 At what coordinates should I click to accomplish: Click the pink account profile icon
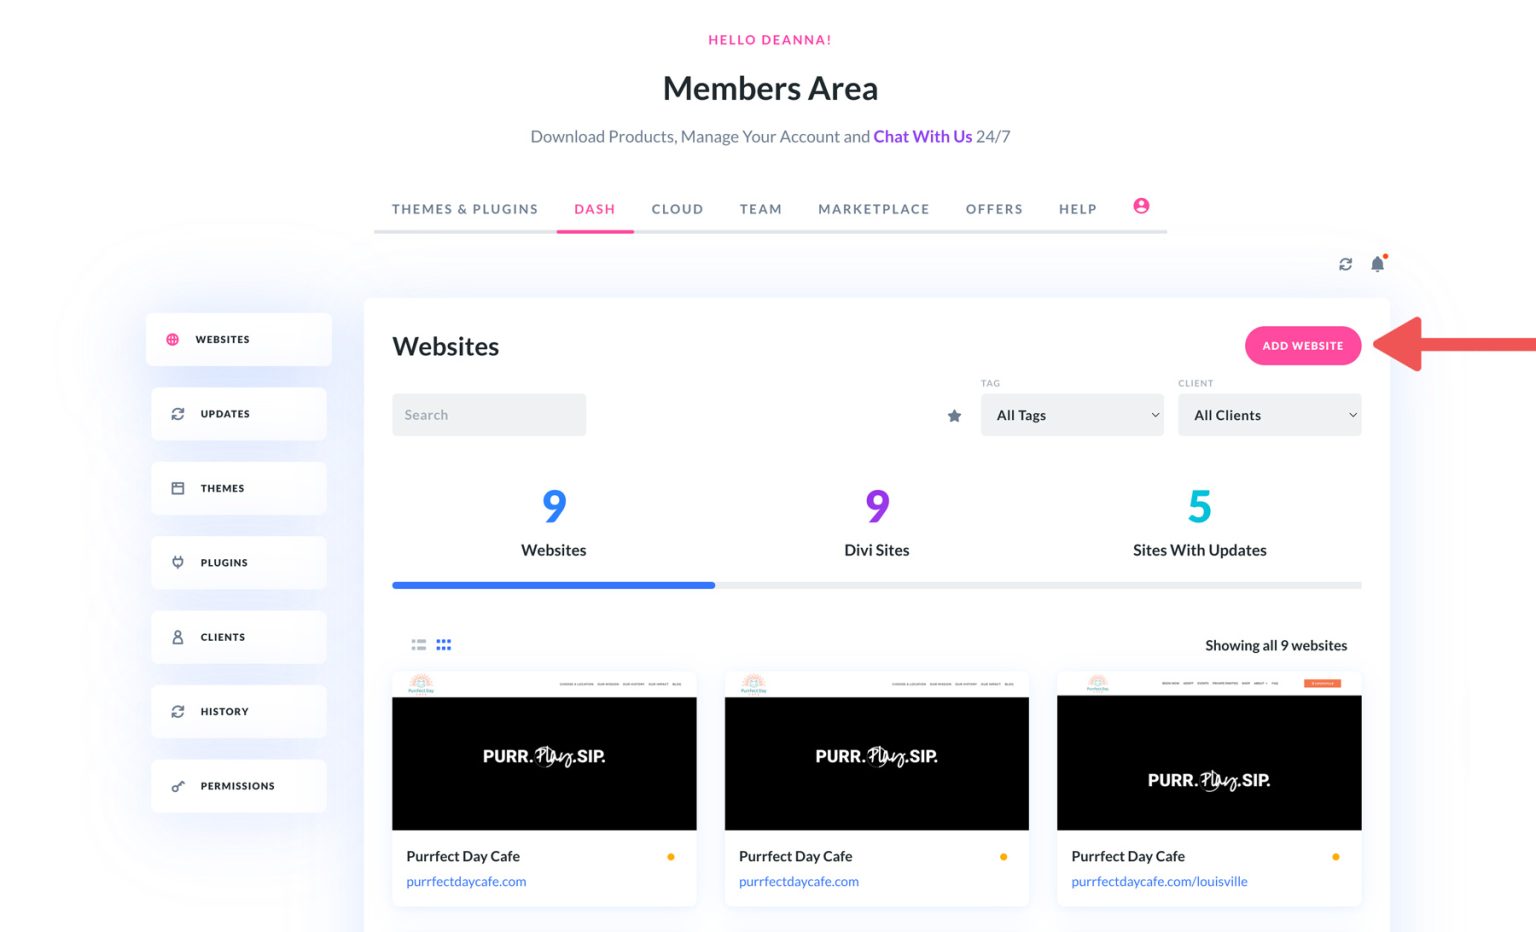coord(1141,205)
